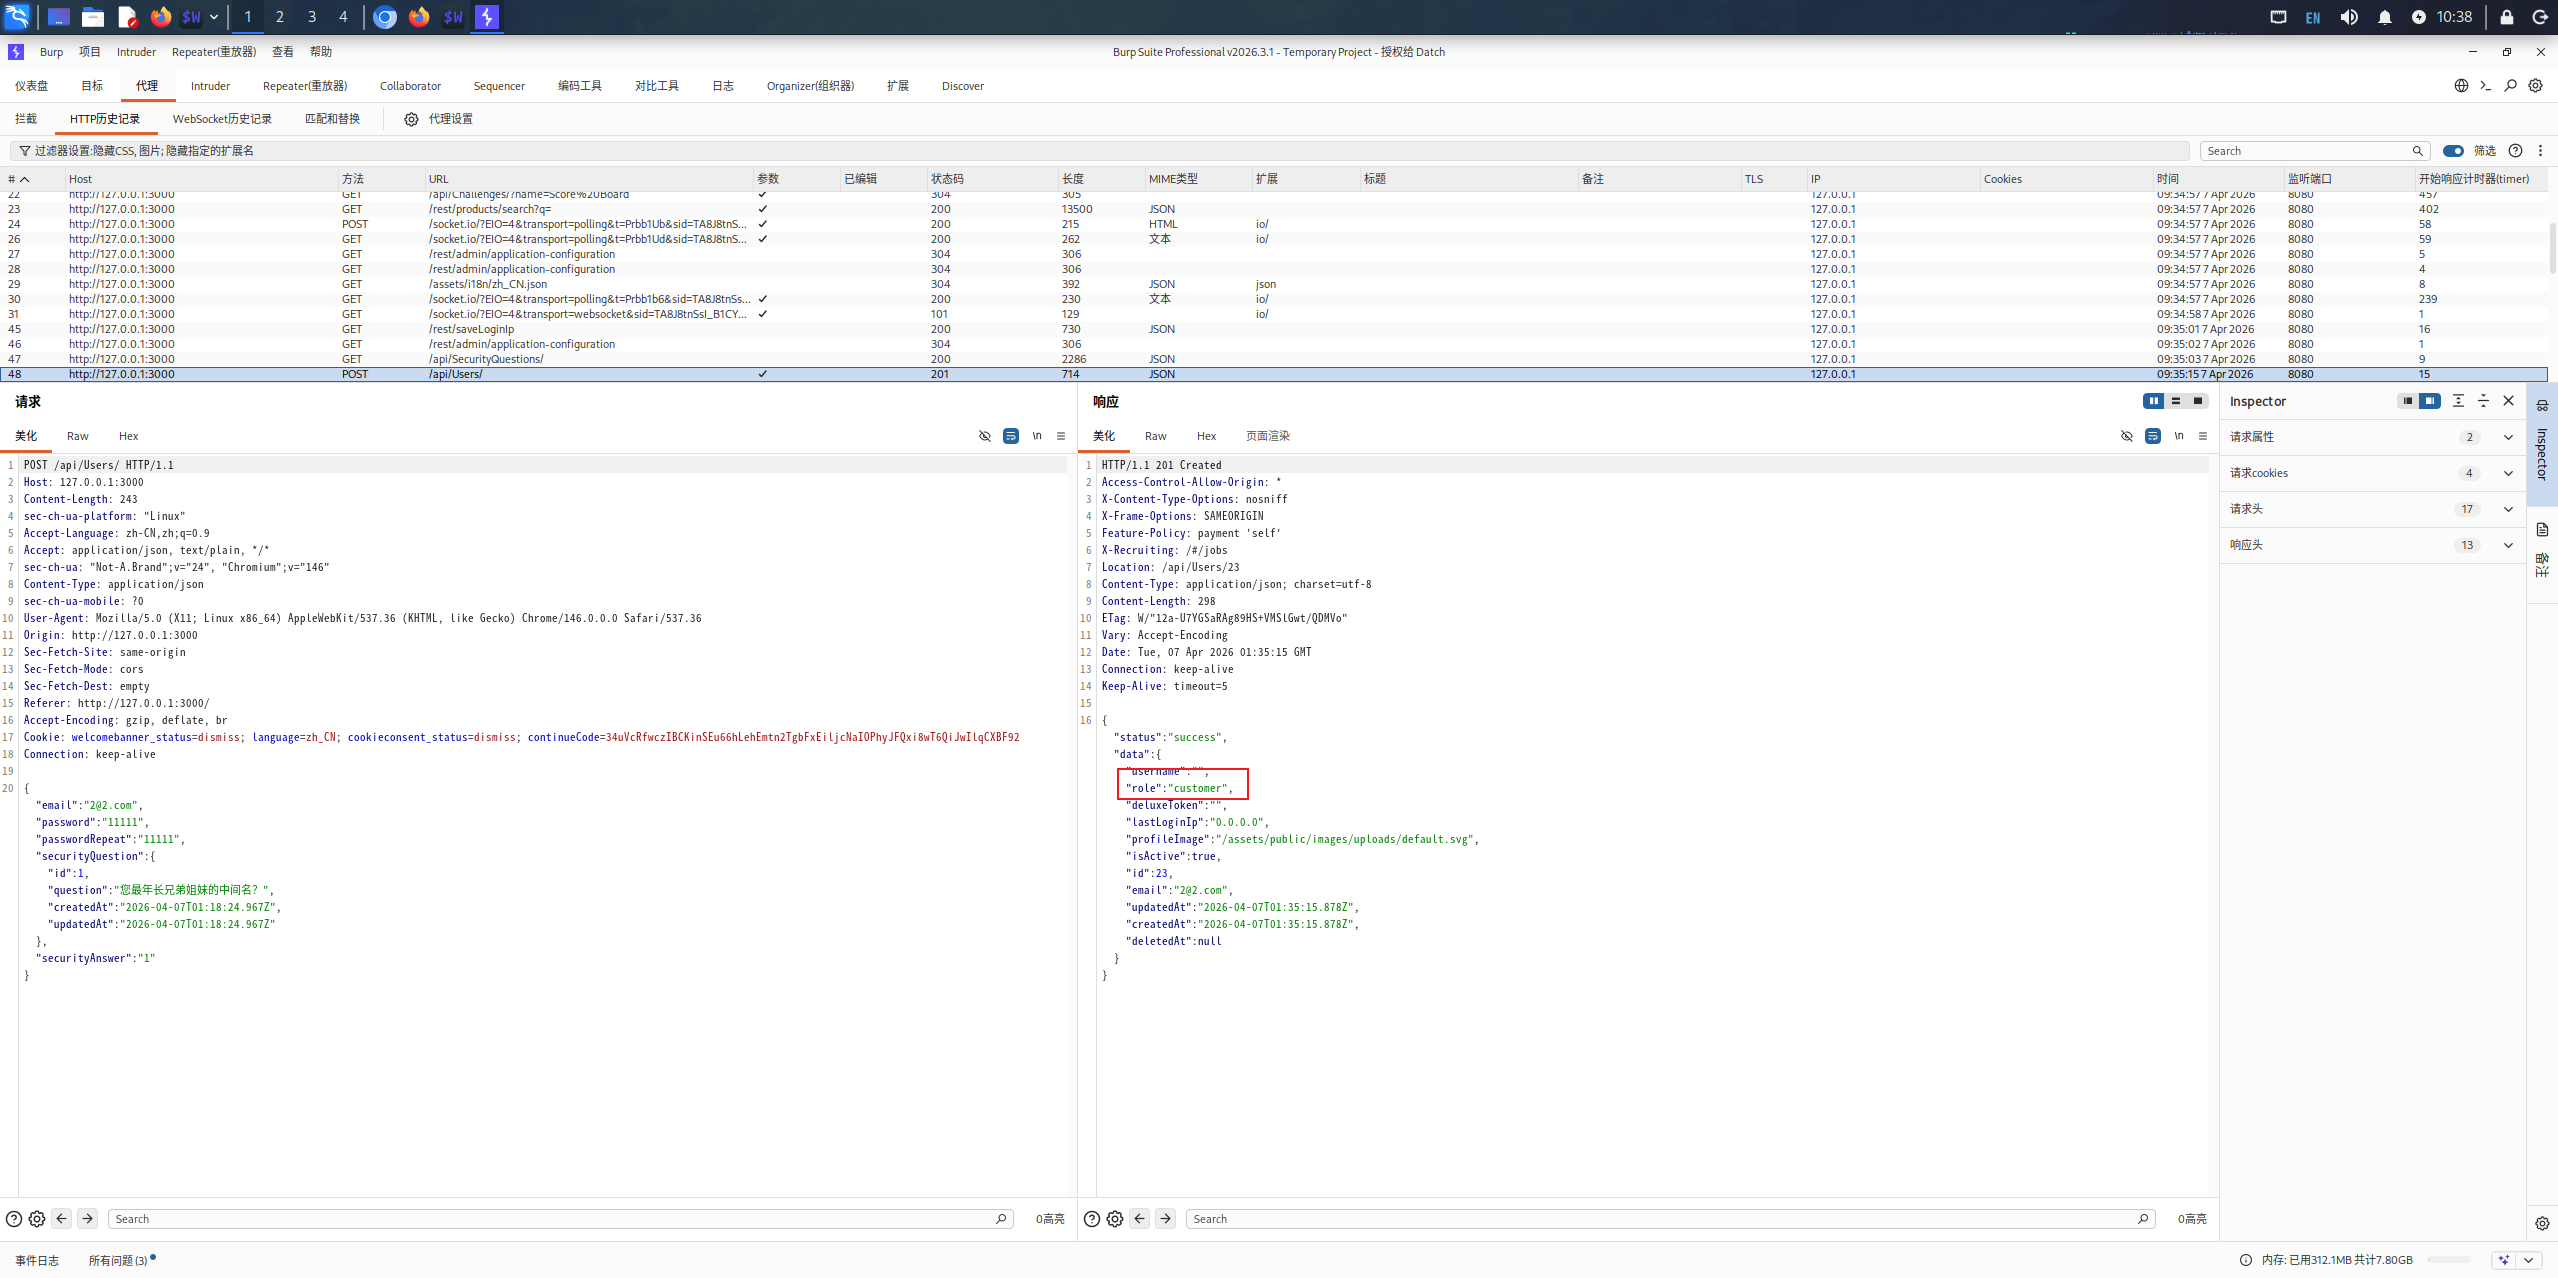
Task: Expand all Inspector sections
Action: pos(2459,401)
